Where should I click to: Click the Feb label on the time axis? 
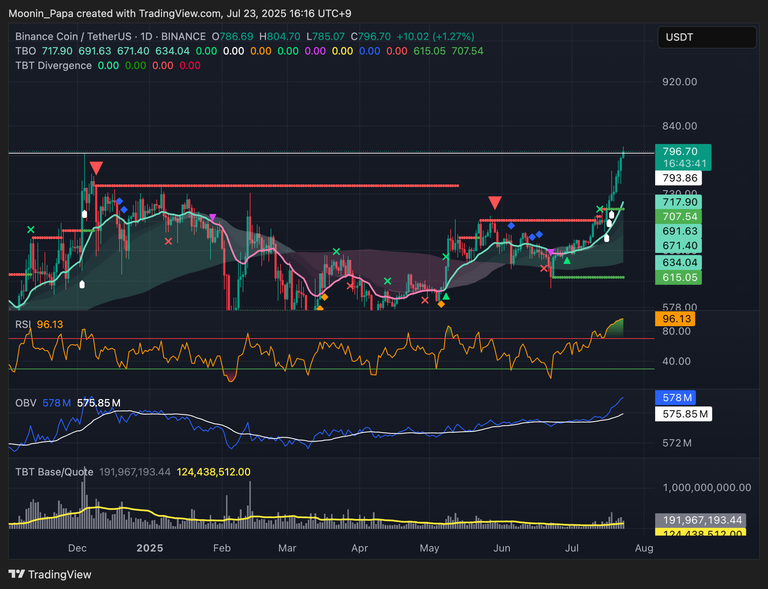(x=221, y=548)
